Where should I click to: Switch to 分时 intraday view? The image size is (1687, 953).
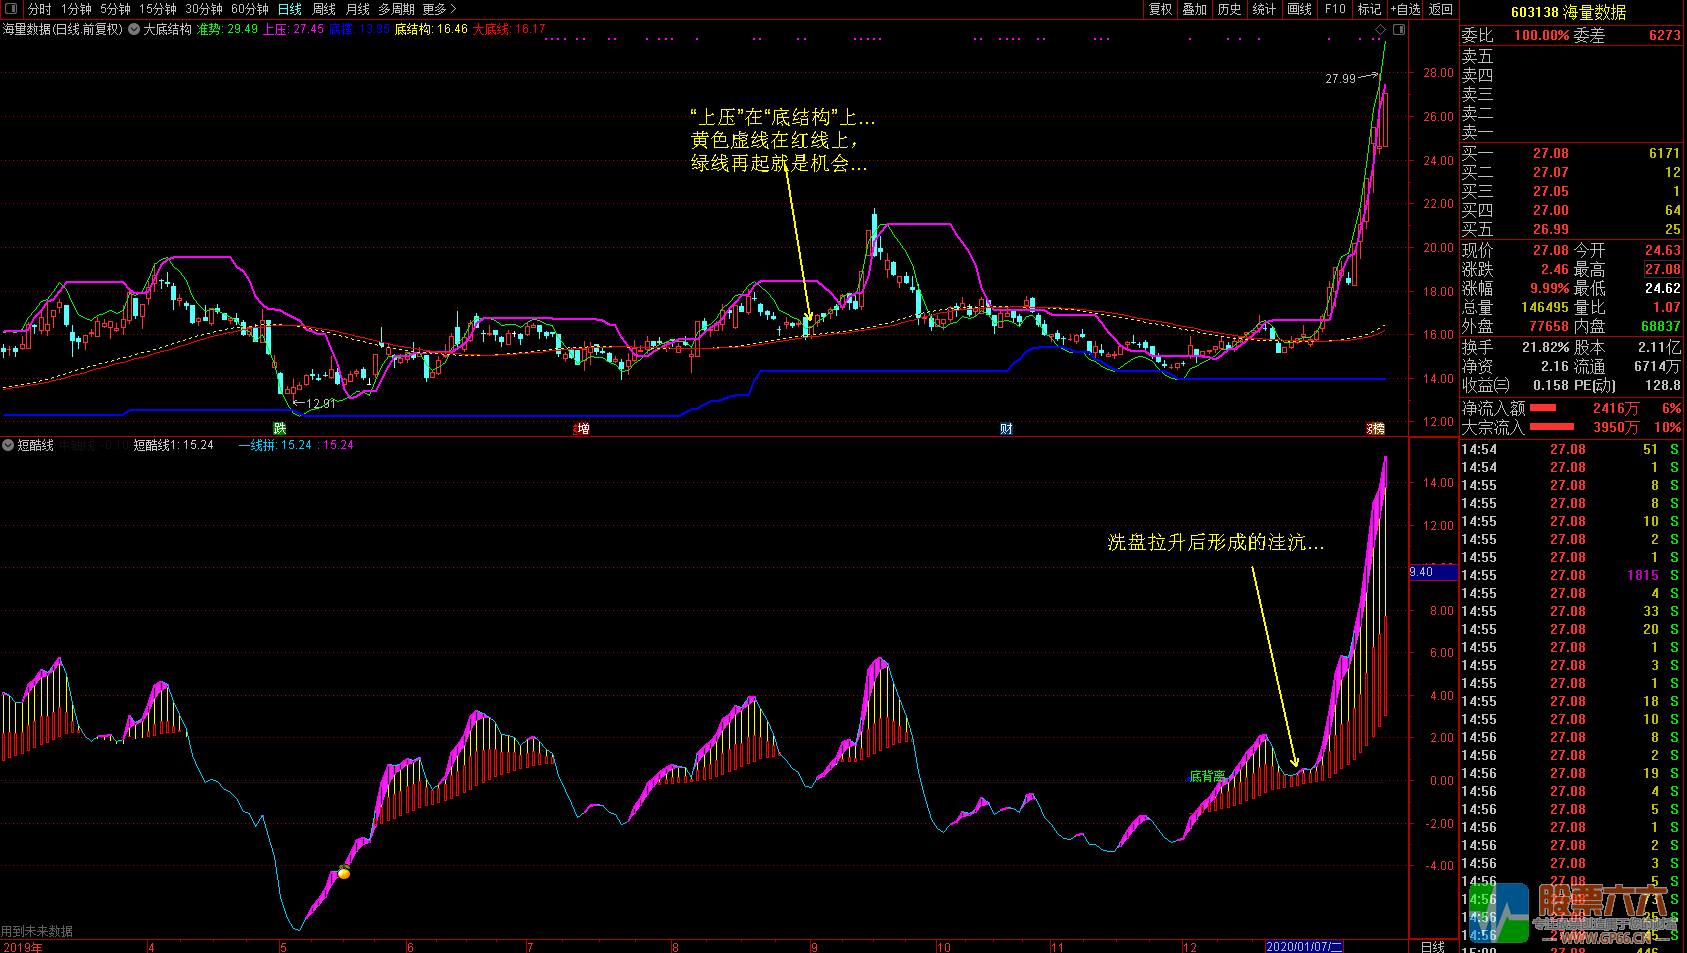click(x=40, y=9)
